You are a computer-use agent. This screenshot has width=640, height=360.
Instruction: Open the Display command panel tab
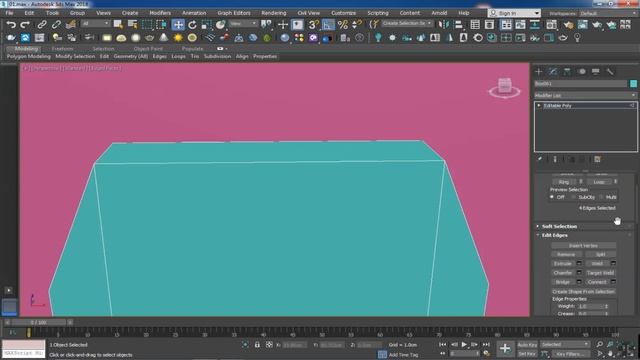click(x=596, y=71)
